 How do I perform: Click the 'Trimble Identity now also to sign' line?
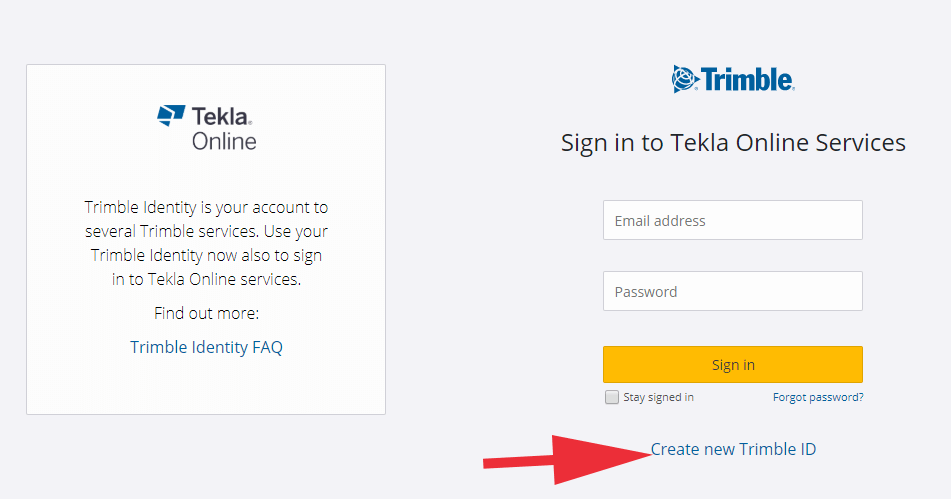pyautogui.click(x=206, y=255)
